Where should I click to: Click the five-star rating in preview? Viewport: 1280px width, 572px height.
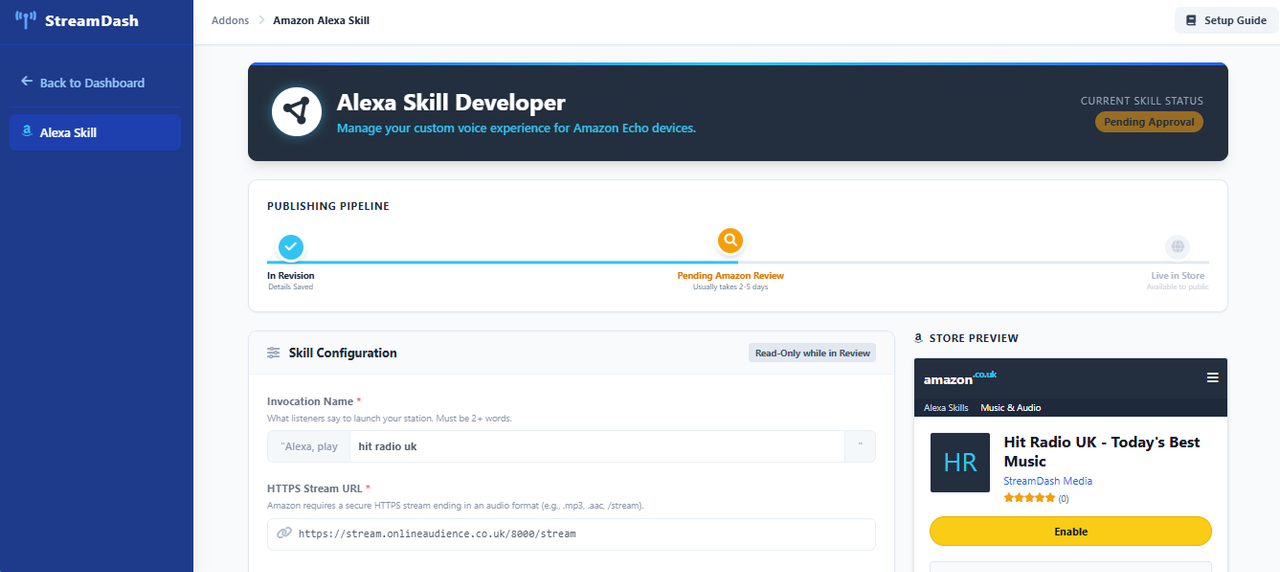point(1029,497)
